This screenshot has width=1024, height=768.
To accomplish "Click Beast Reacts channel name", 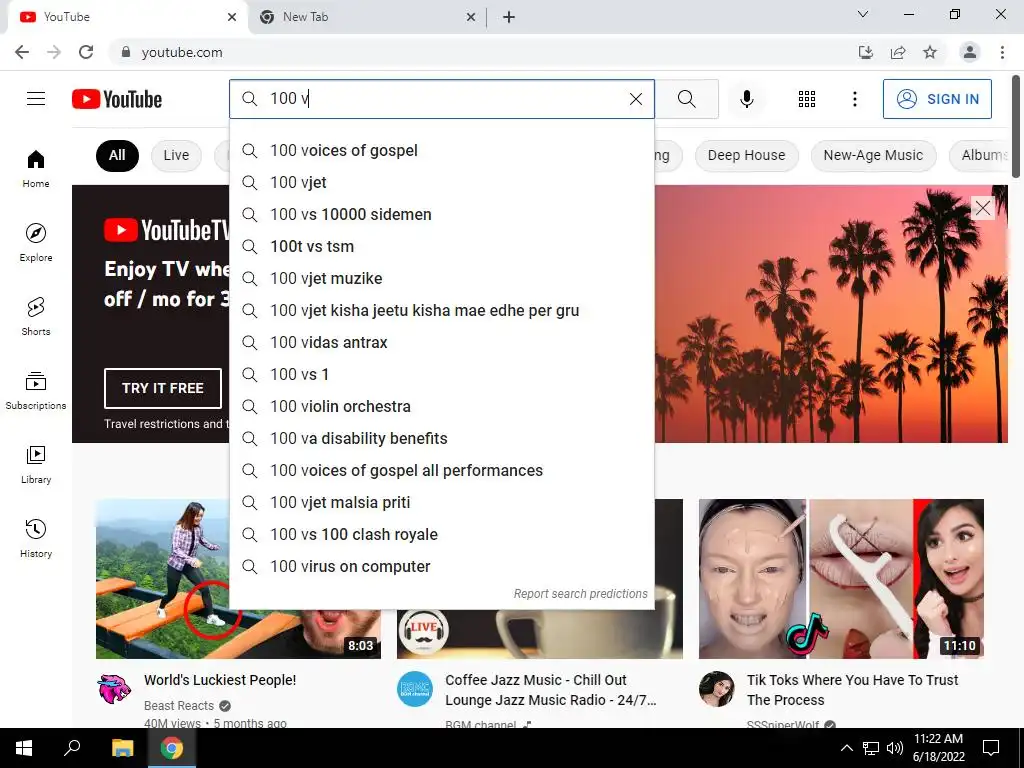I will tap(179, 705).
